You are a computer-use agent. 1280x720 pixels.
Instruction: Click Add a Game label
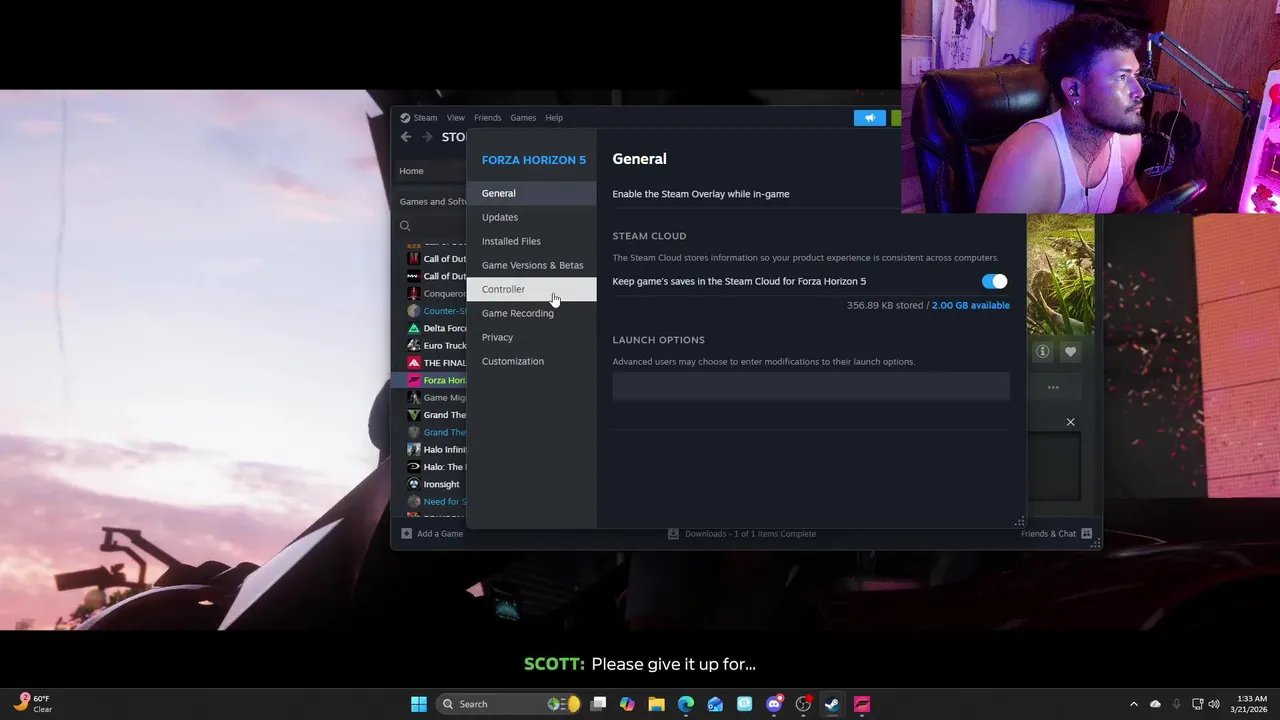[440, 534]
